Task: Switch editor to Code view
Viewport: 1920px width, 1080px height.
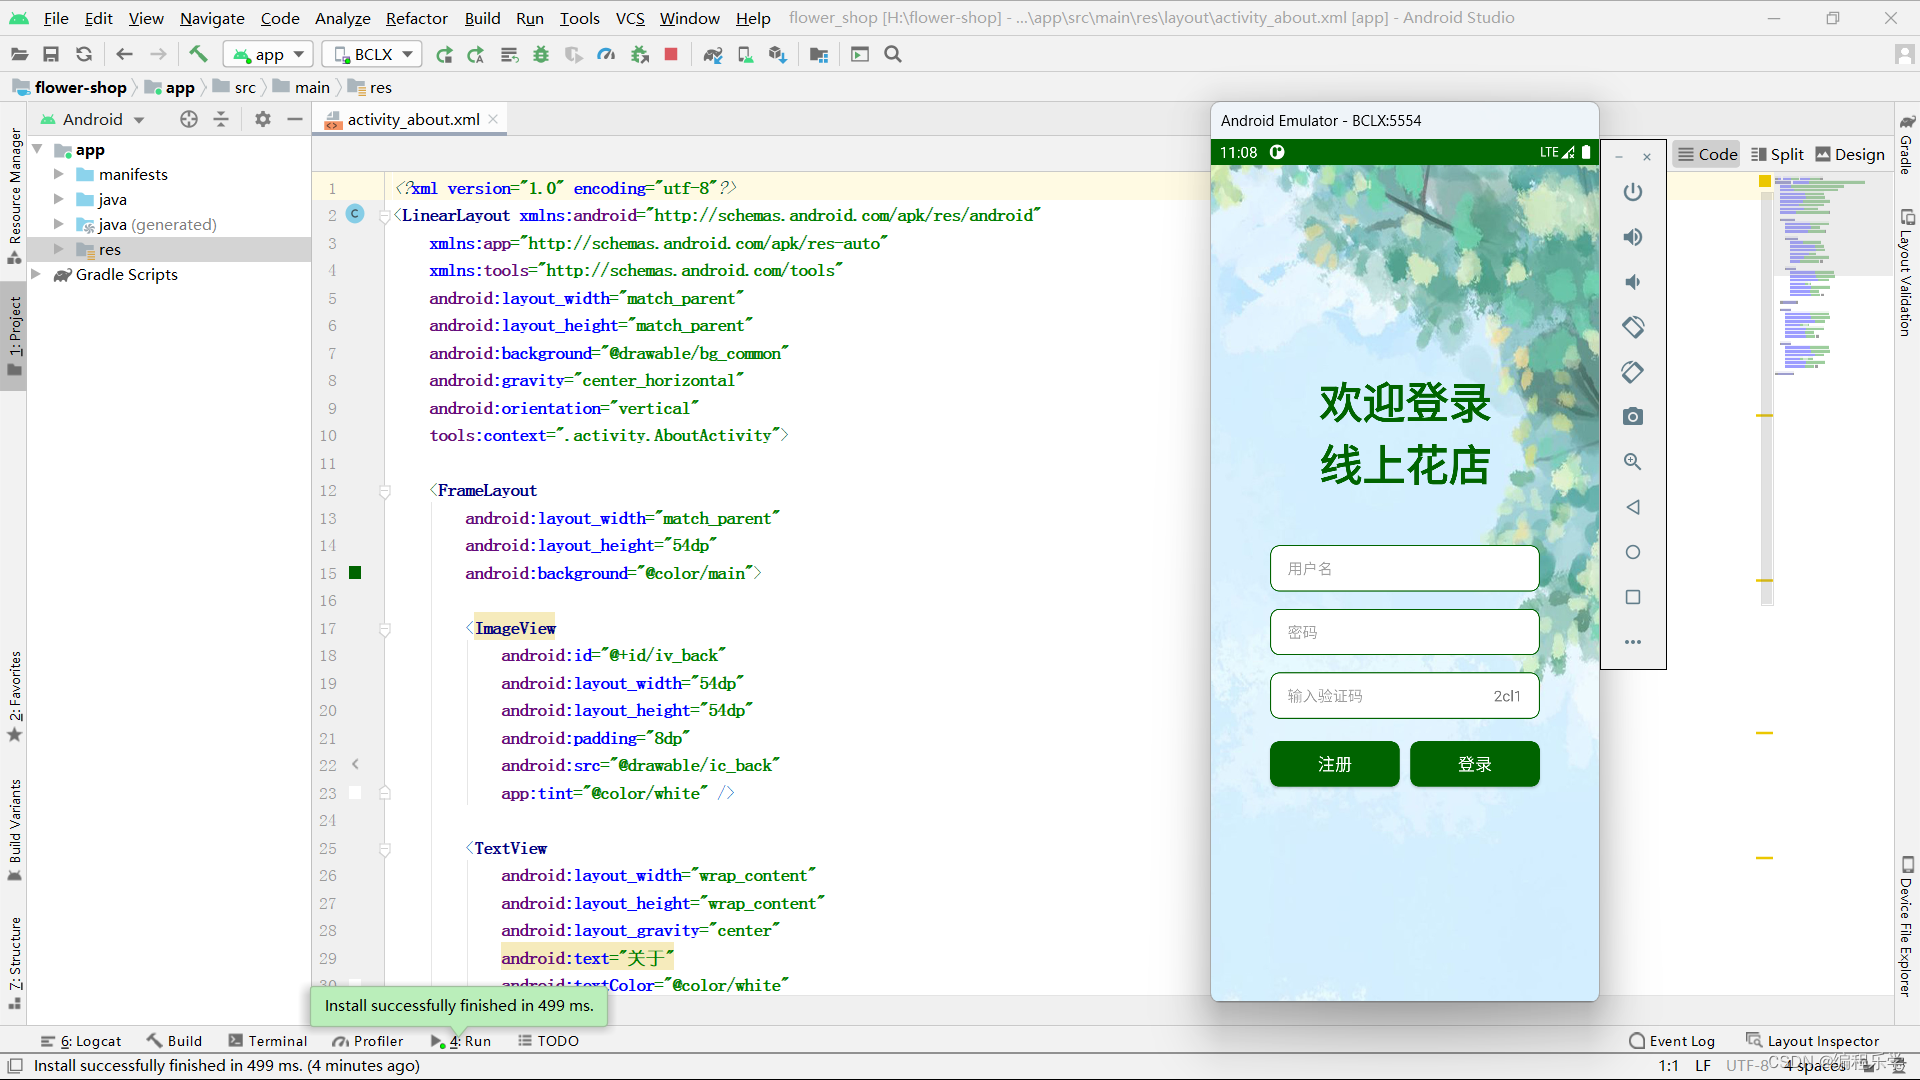Action: point(1707,154)
